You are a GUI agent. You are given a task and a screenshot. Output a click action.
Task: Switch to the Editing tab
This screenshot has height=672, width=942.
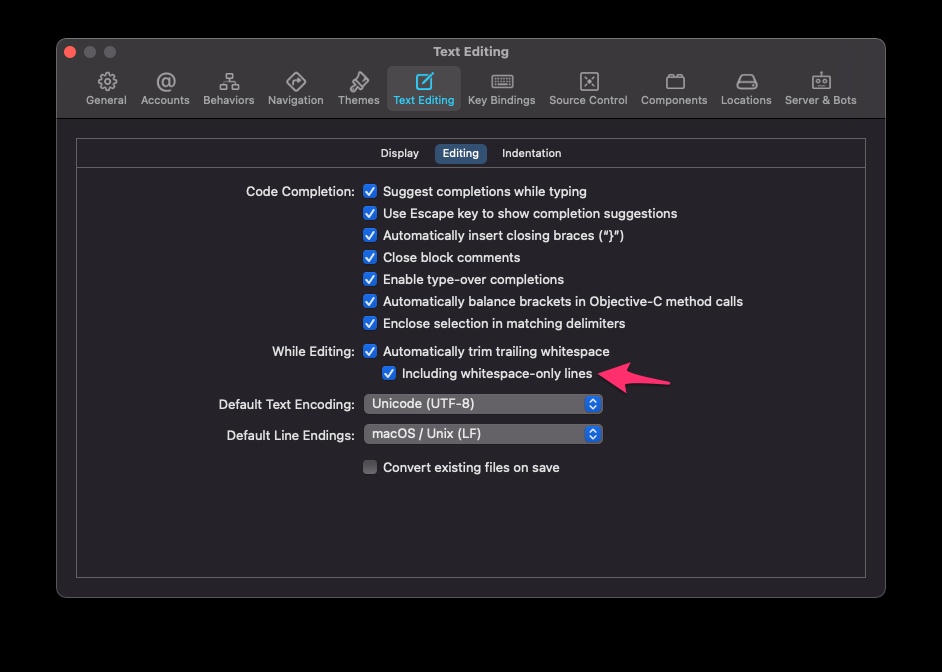[461, 153]
